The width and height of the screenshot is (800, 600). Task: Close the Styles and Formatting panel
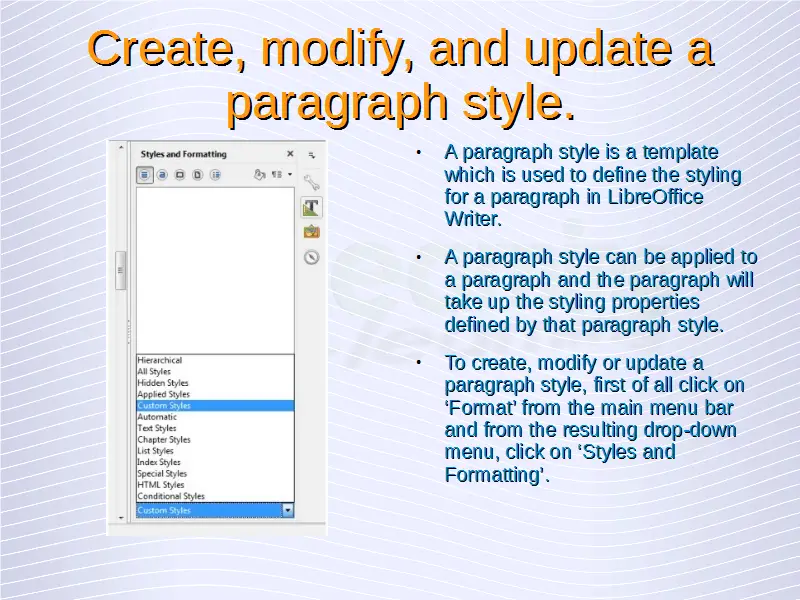tap(290, 154)
